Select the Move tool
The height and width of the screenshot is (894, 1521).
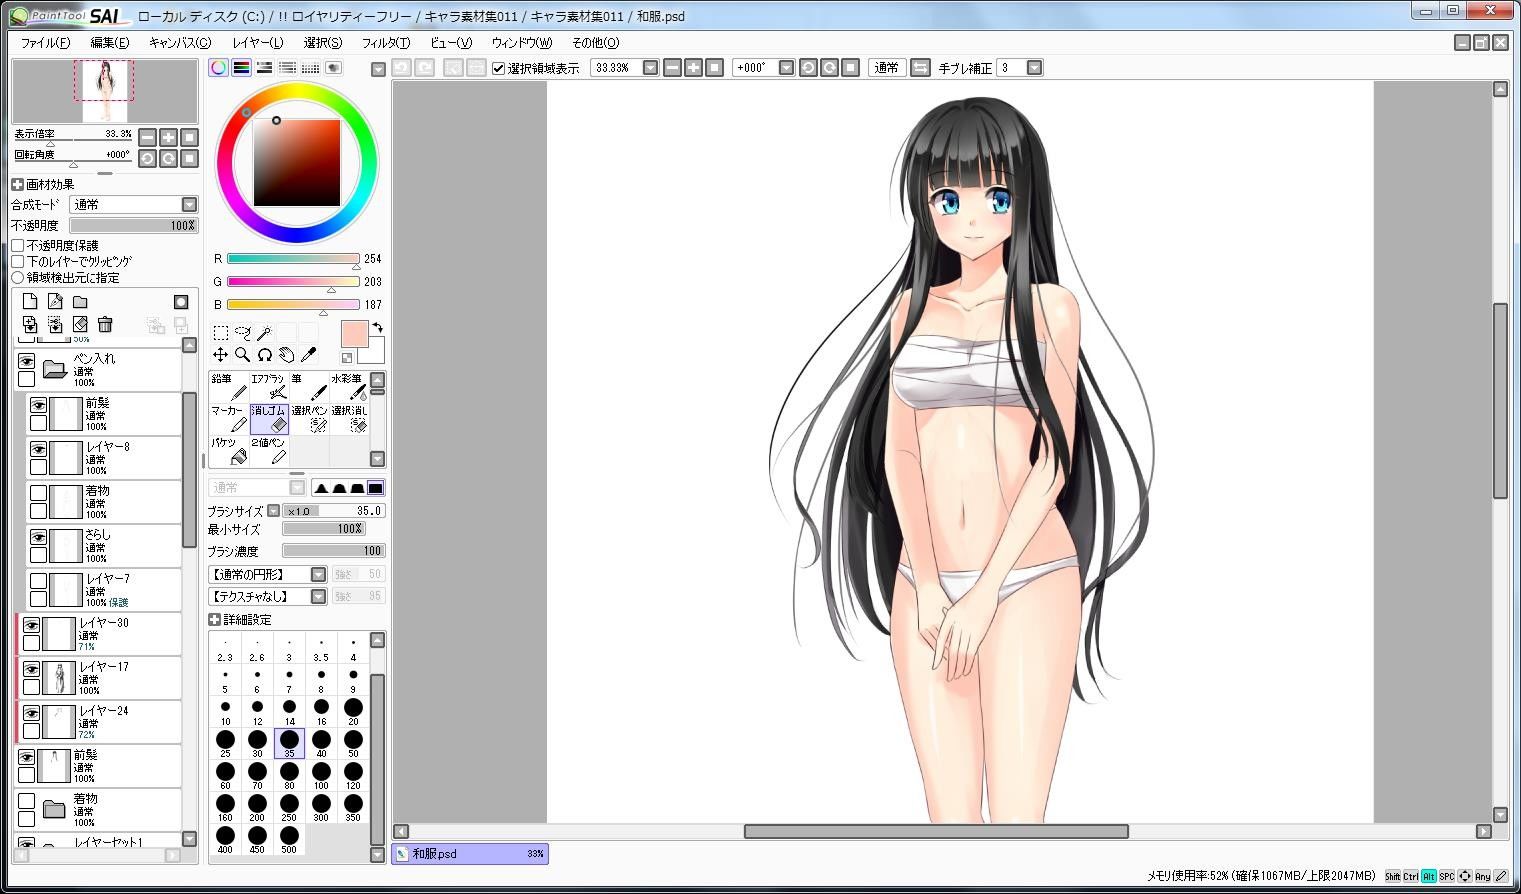[x=220, y=355]
